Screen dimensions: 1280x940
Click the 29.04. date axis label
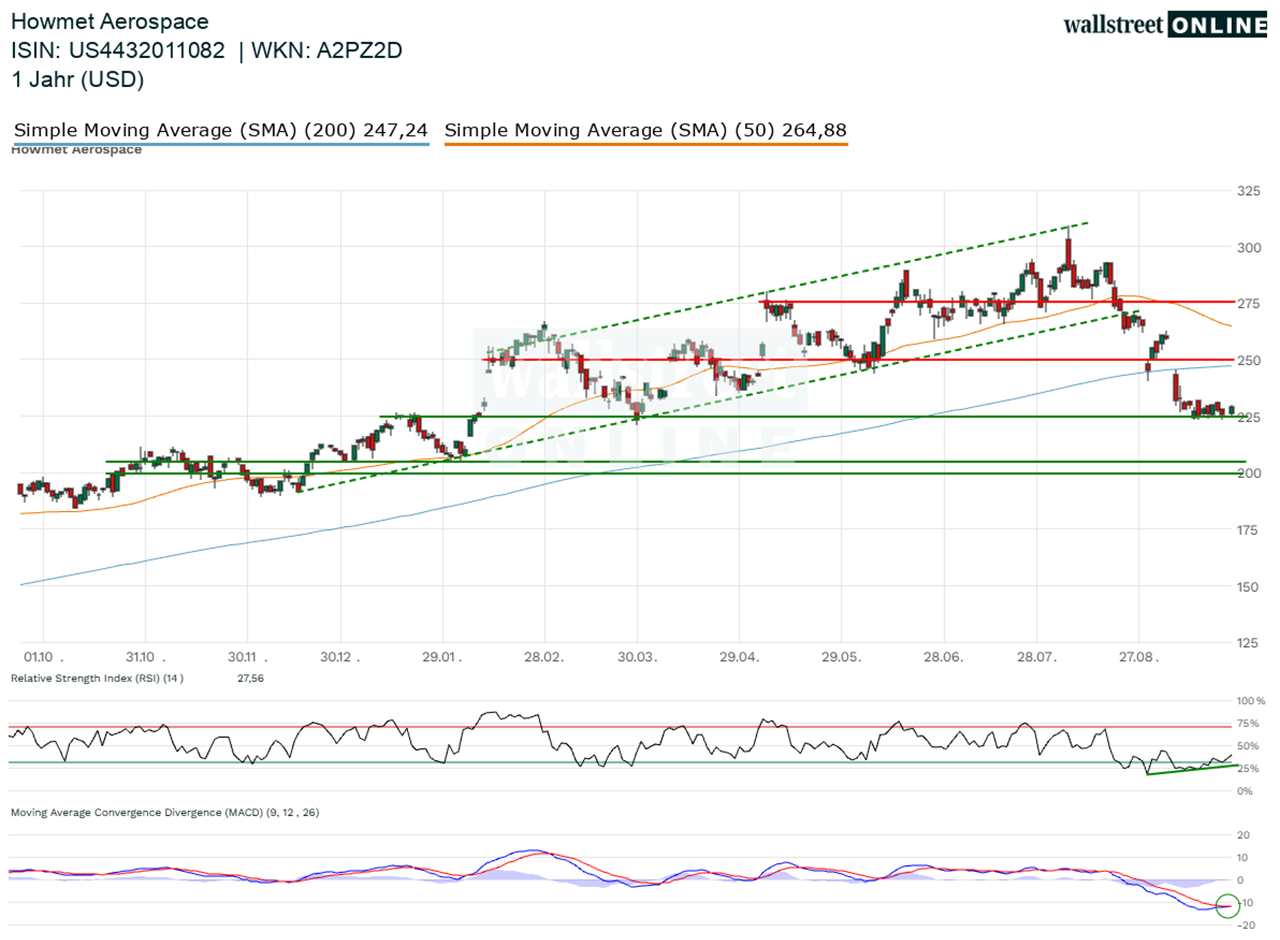click(x=738, y=657)
